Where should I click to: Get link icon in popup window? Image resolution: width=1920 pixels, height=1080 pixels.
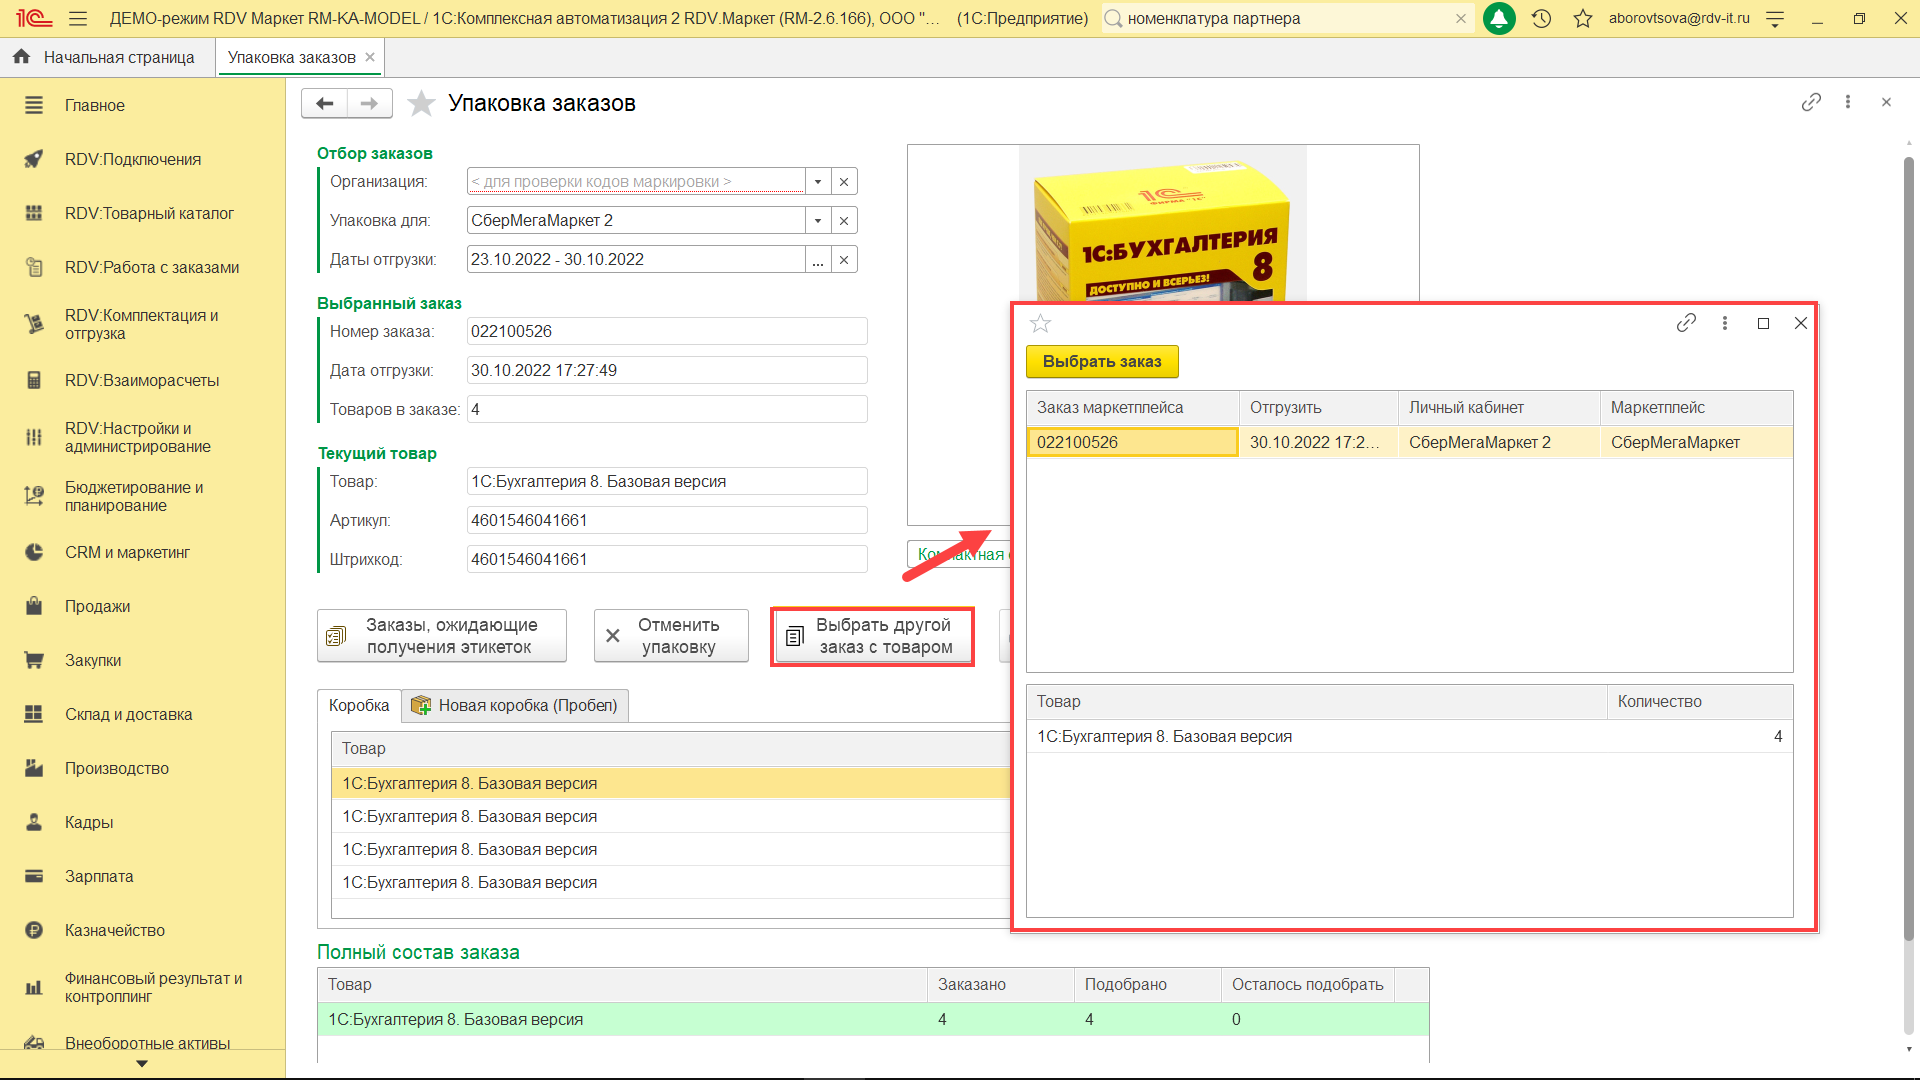tap(1686, 323)
